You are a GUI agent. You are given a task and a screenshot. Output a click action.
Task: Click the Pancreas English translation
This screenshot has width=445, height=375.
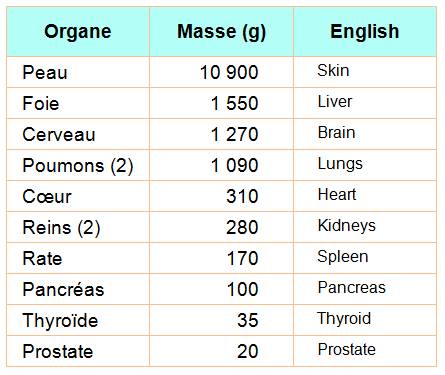click(x=352, y=287)
